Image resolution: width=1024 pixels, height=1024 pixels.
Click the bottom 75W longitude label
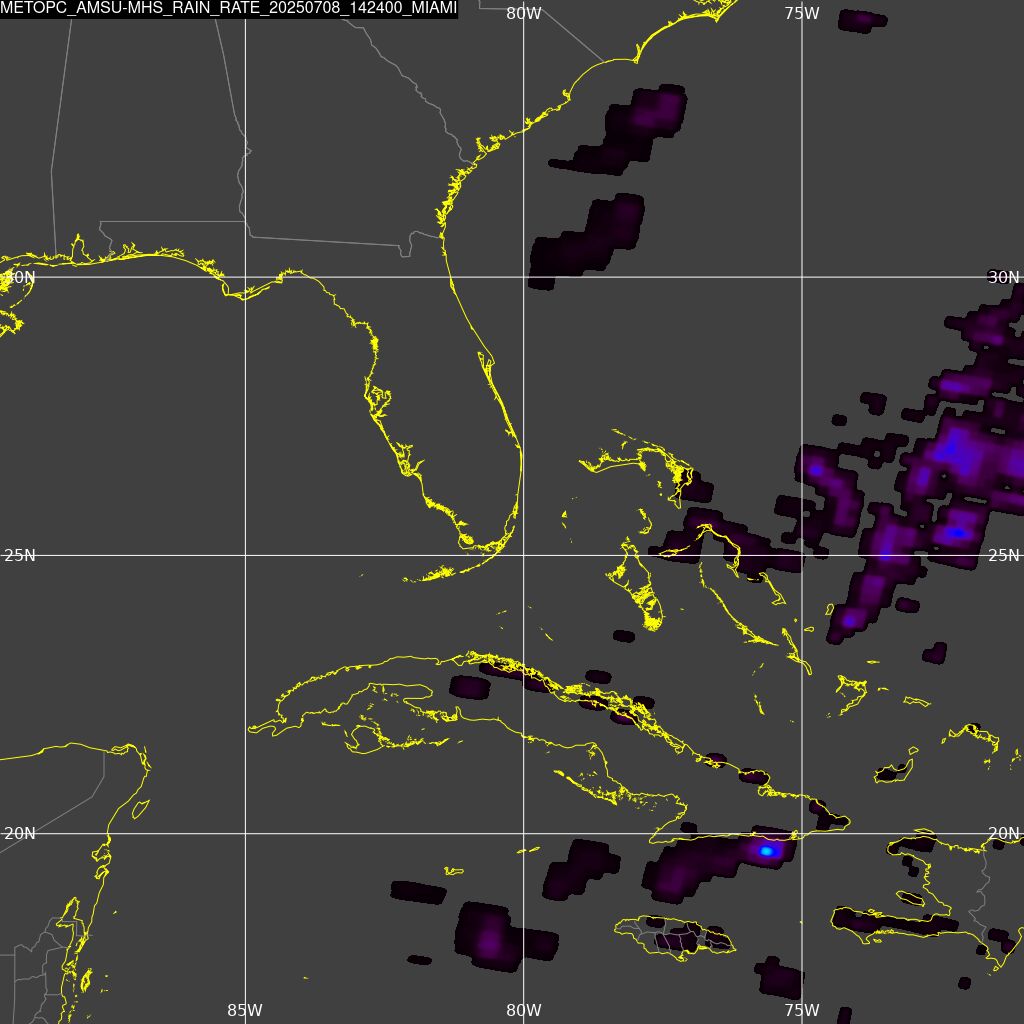(x=802, y=1010)
